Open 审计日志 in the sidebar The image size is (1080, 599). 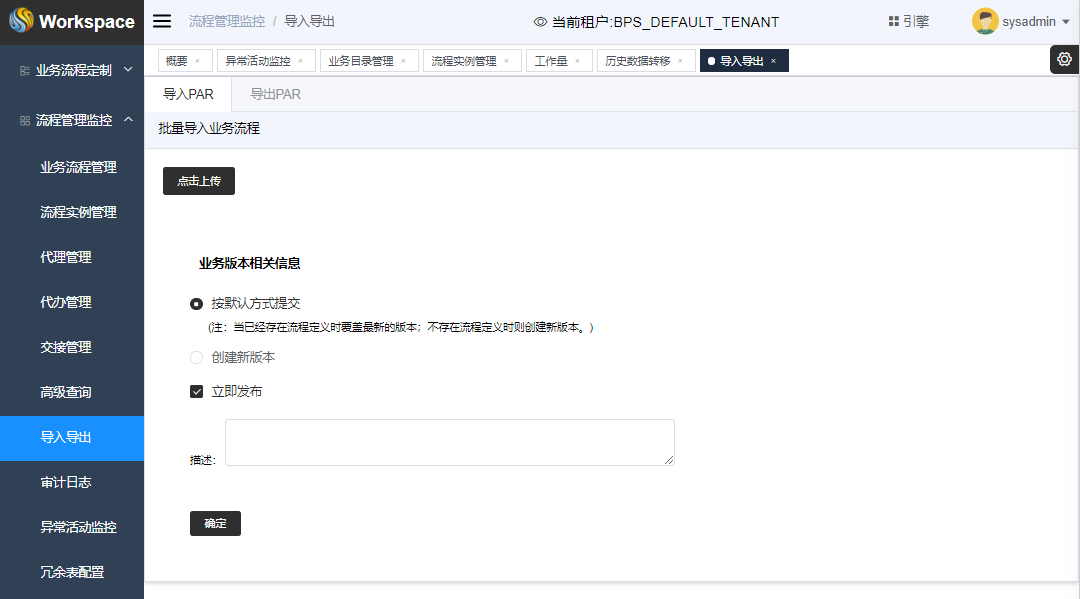click(66, 482)
